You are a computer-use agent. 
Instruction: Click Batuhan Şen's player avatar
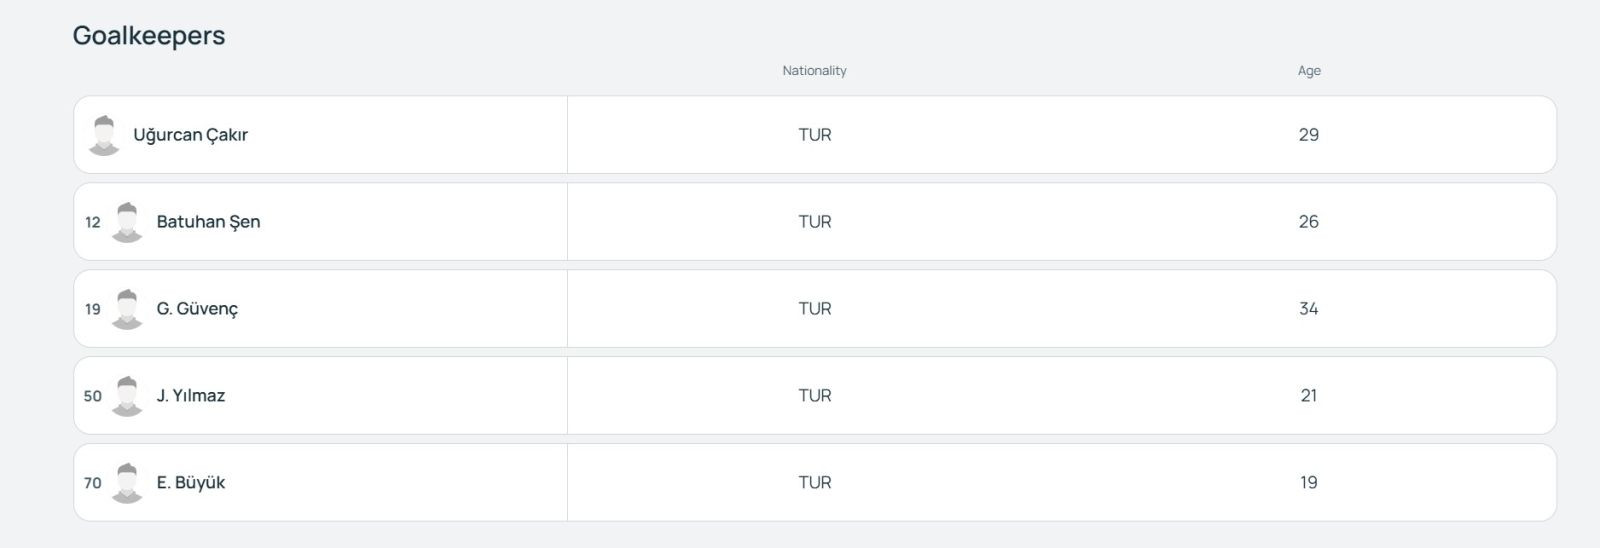(x=127, y=222)
